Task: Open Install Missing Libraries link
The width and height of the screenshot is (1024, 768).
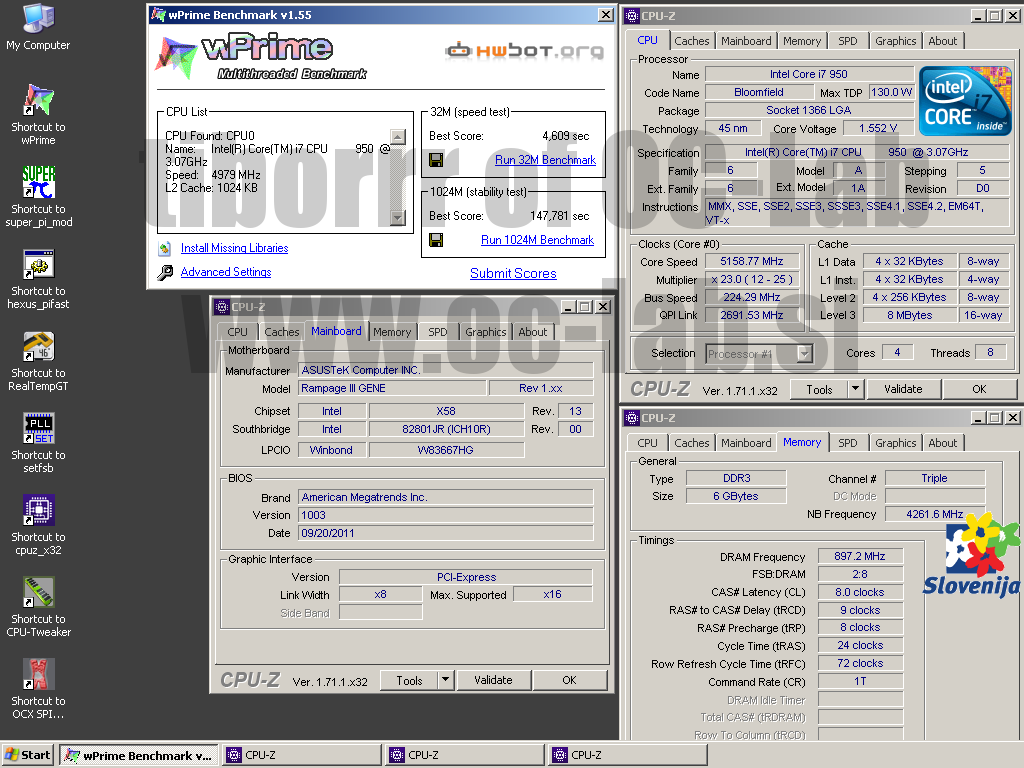Action: coord(234,248)
